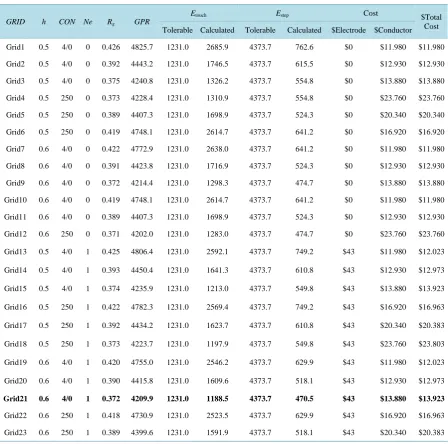448x444 pixels.
Task: Select the Grid8 row label
Action: (15, 166)
